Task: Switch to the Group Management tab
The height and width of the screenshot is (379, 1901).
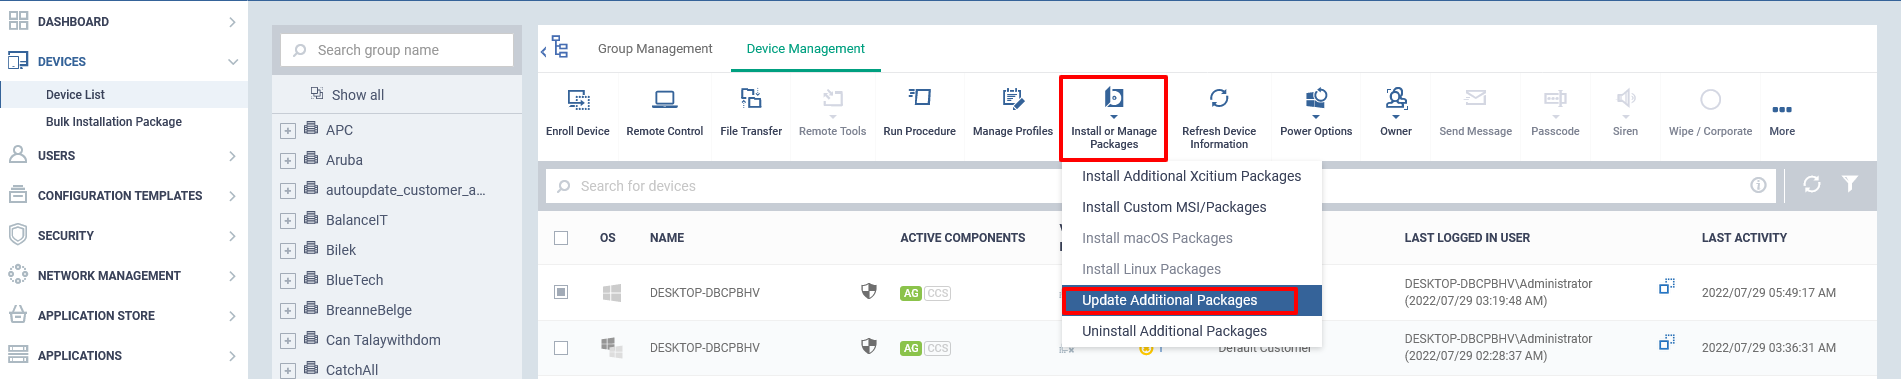Action: pos(655,48)
